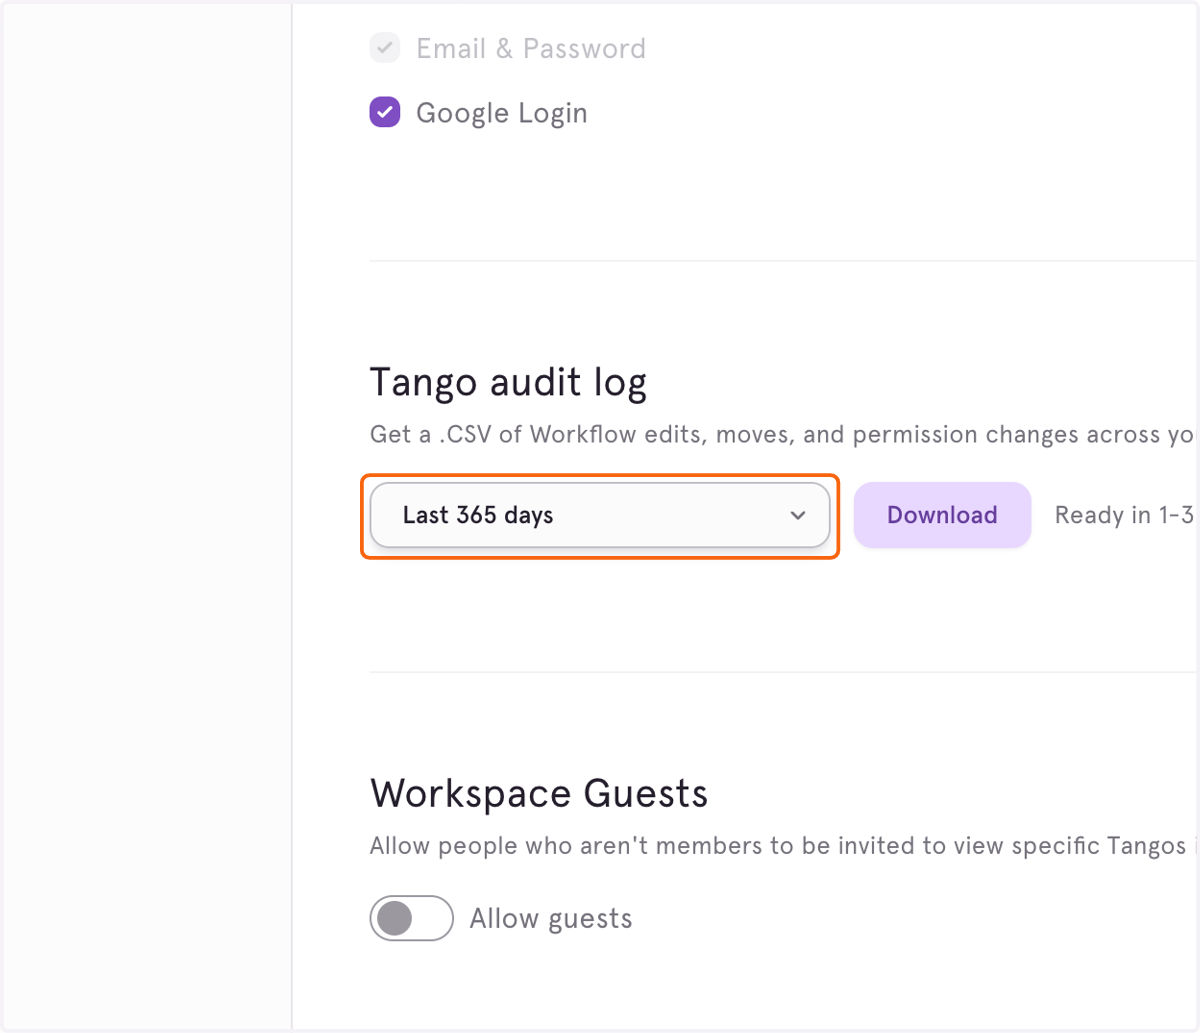Click the 'Get a .CSV of Workflow edits' description
Viewport: 1200px width, 1033px height.
click(782, 435)
